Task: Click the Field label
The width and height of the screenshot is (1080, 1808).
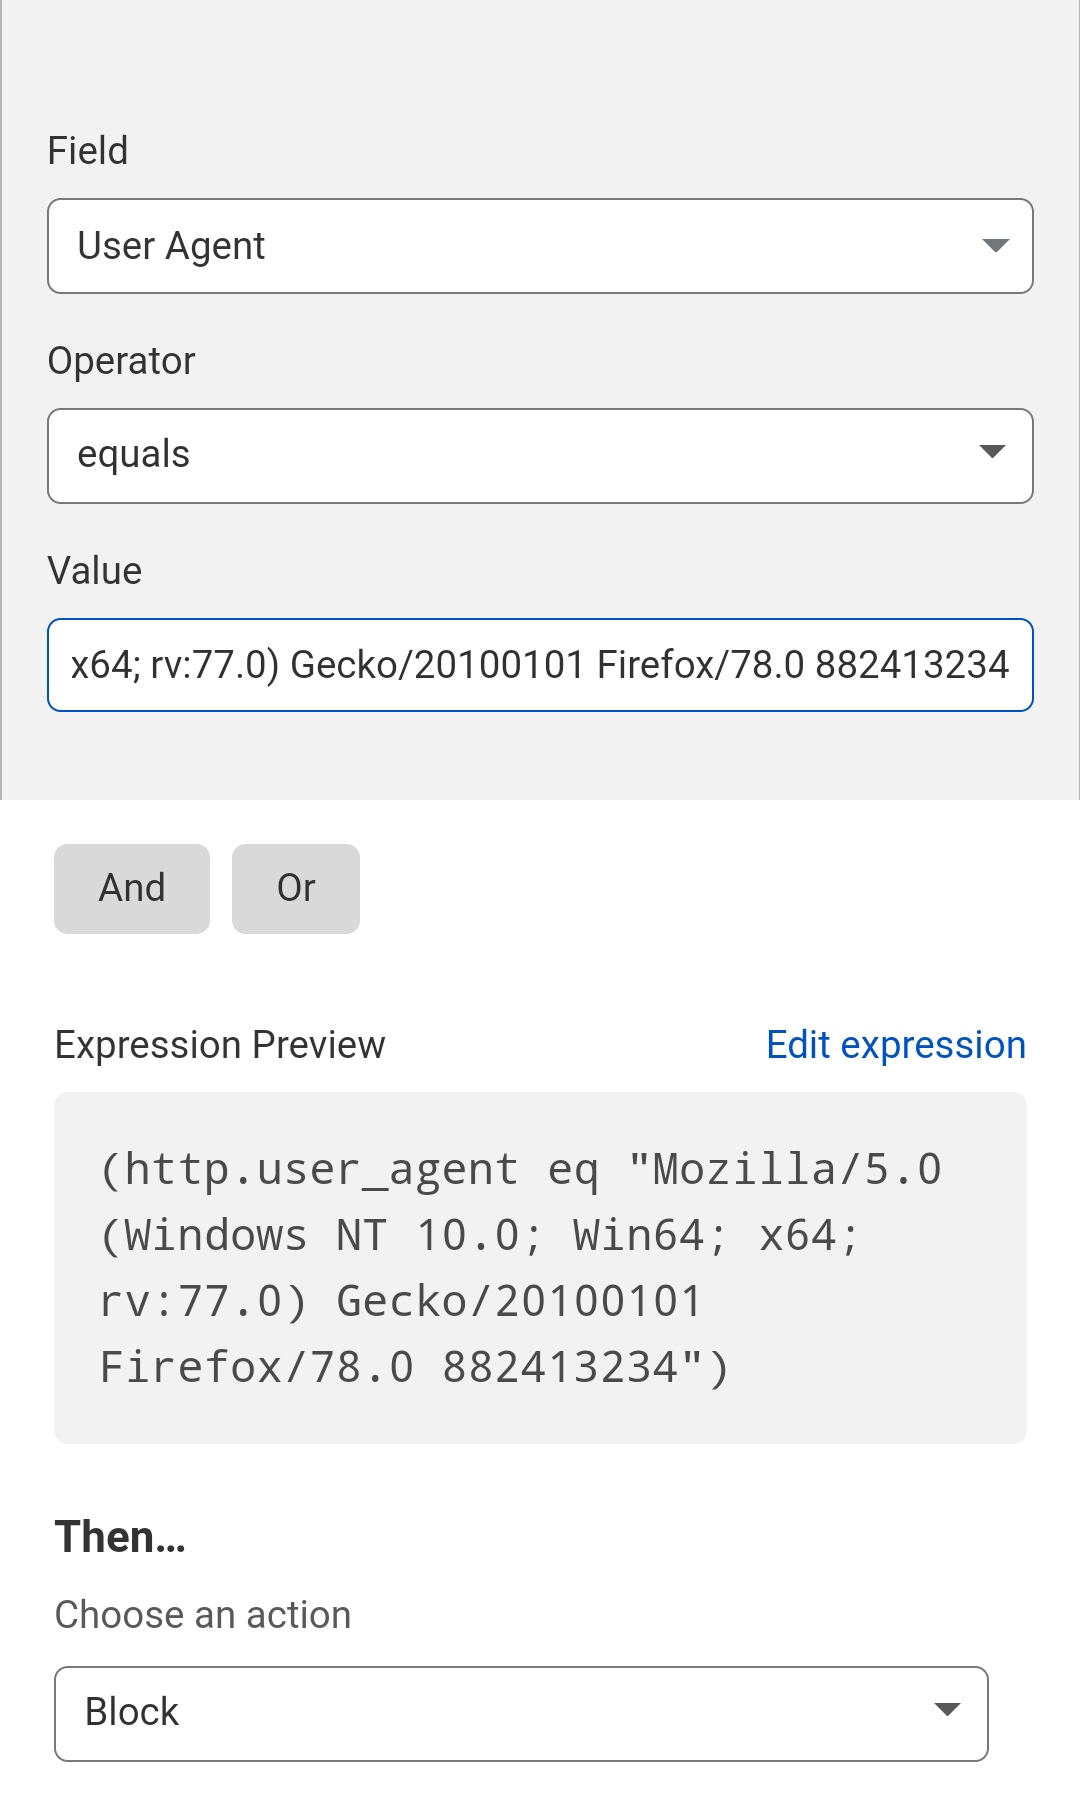Action: click(x=88, y=151)
